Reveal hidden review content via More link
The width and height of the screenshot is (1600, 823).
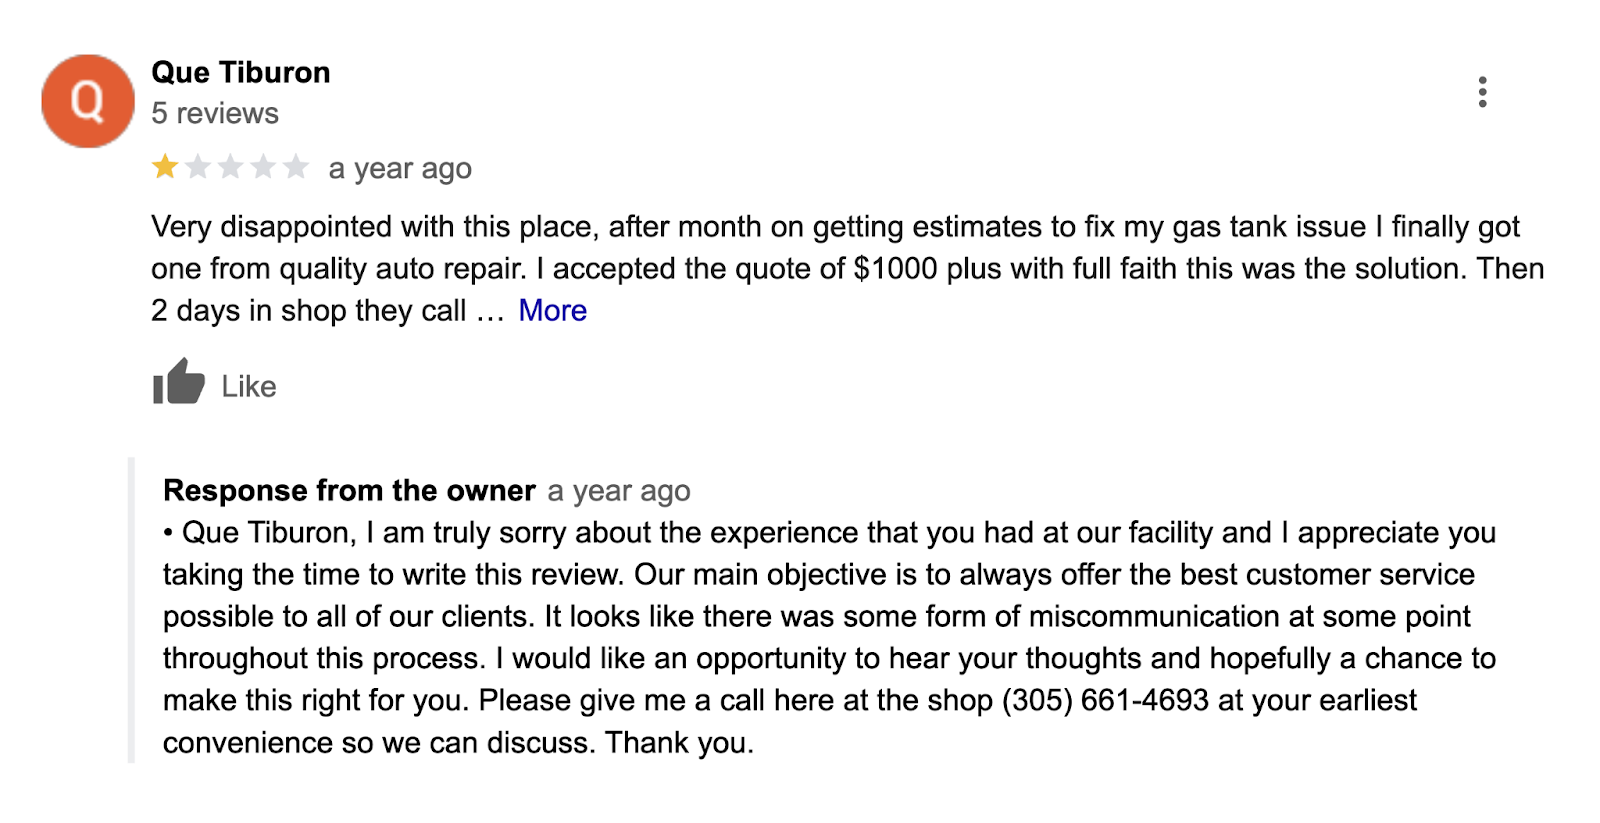coord(551,311)
